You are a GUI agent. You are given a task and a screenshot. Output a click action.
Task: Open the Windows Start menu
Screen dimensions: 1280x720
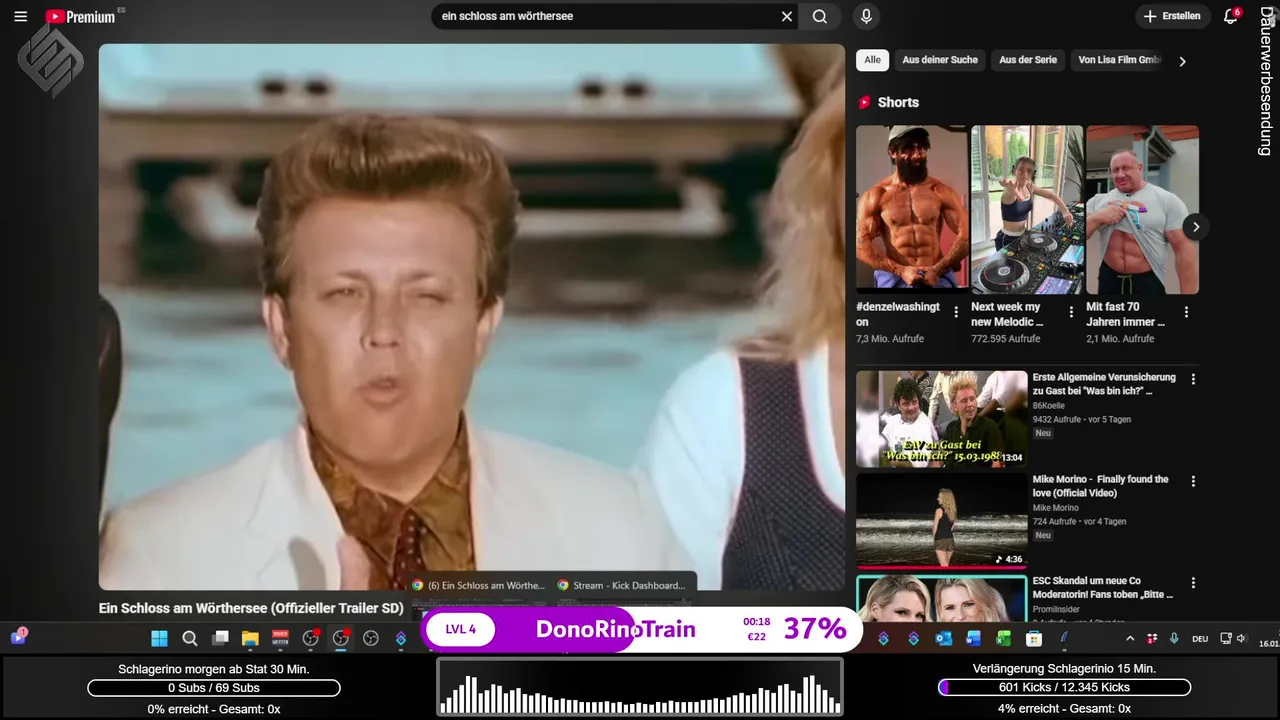(x=159, y=638)
